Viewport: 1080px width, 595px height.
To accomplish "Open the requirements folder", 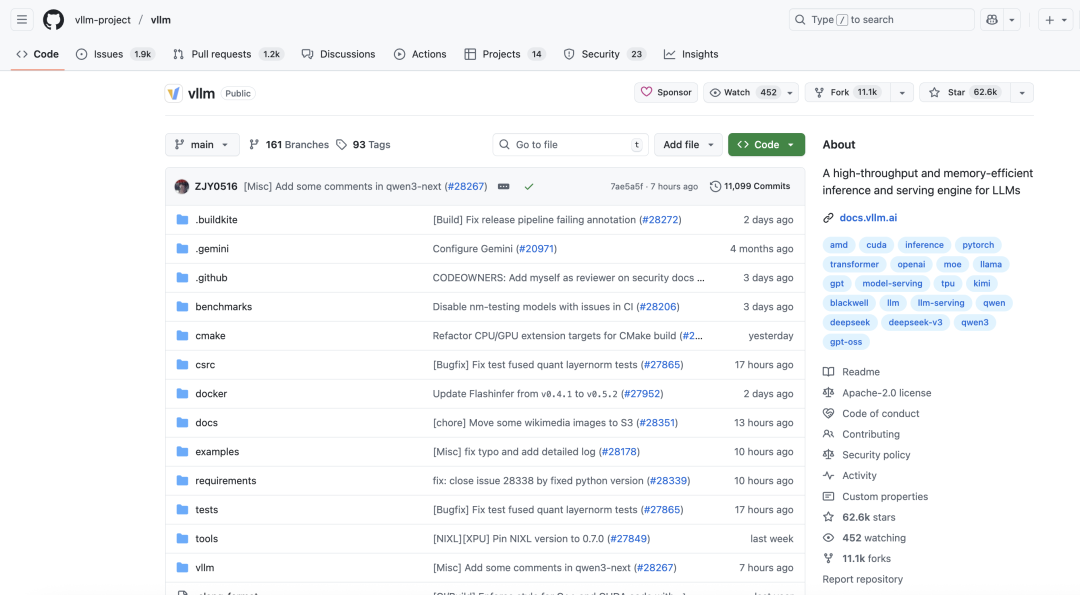I will point(226,481).
